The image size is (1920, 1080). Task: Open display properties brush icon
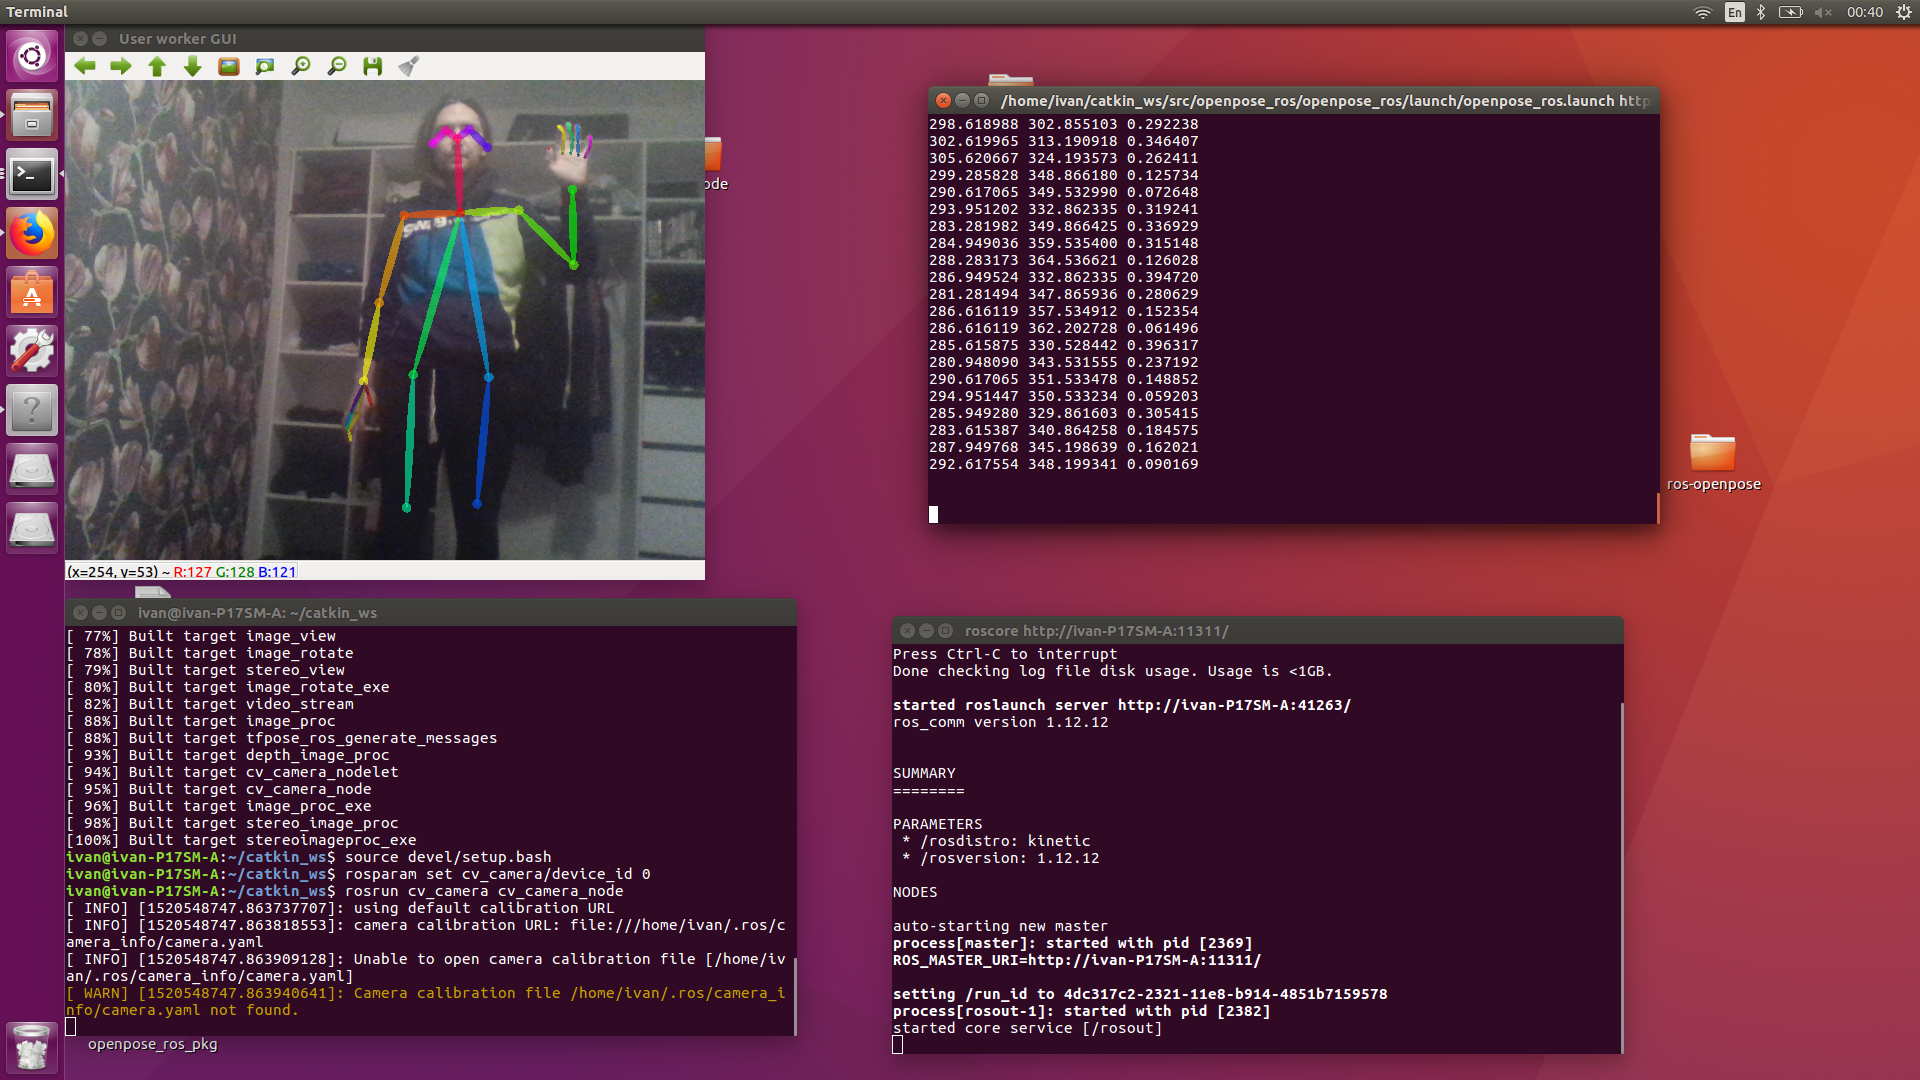point(408,66)
